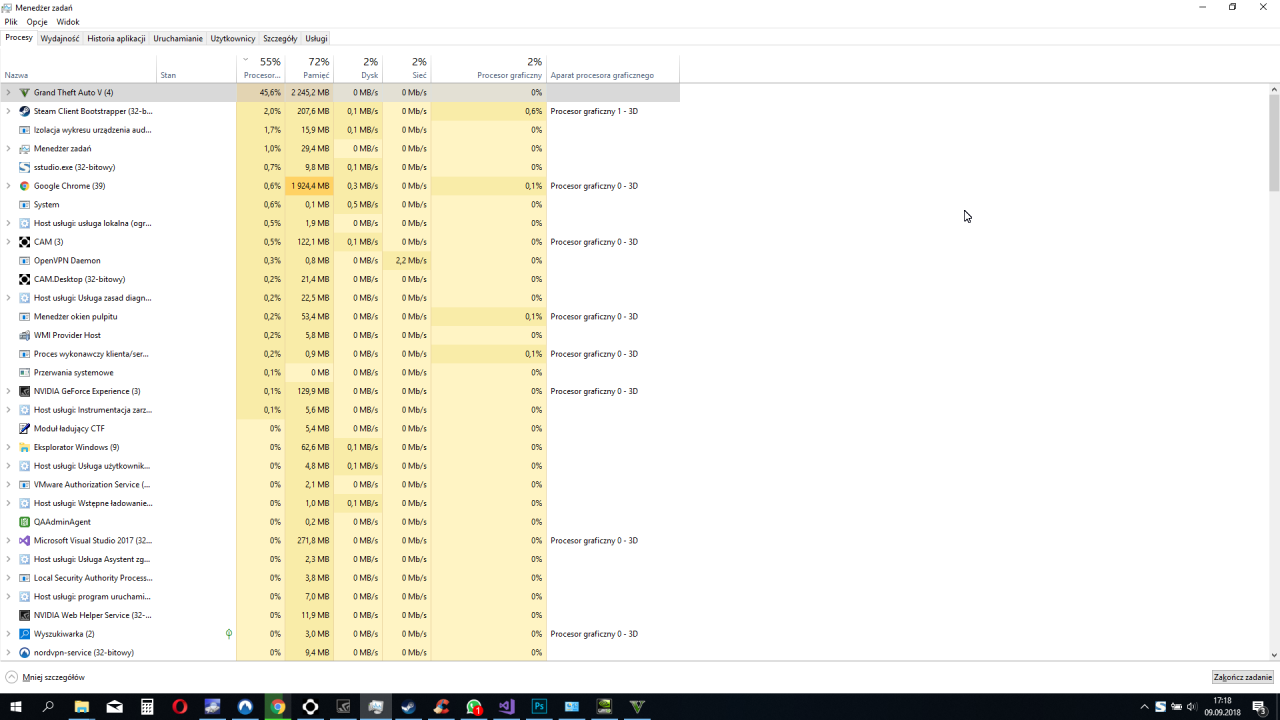Click the 1 924,4 MB memory cell
1280x720 pixels.
[309, 186]
